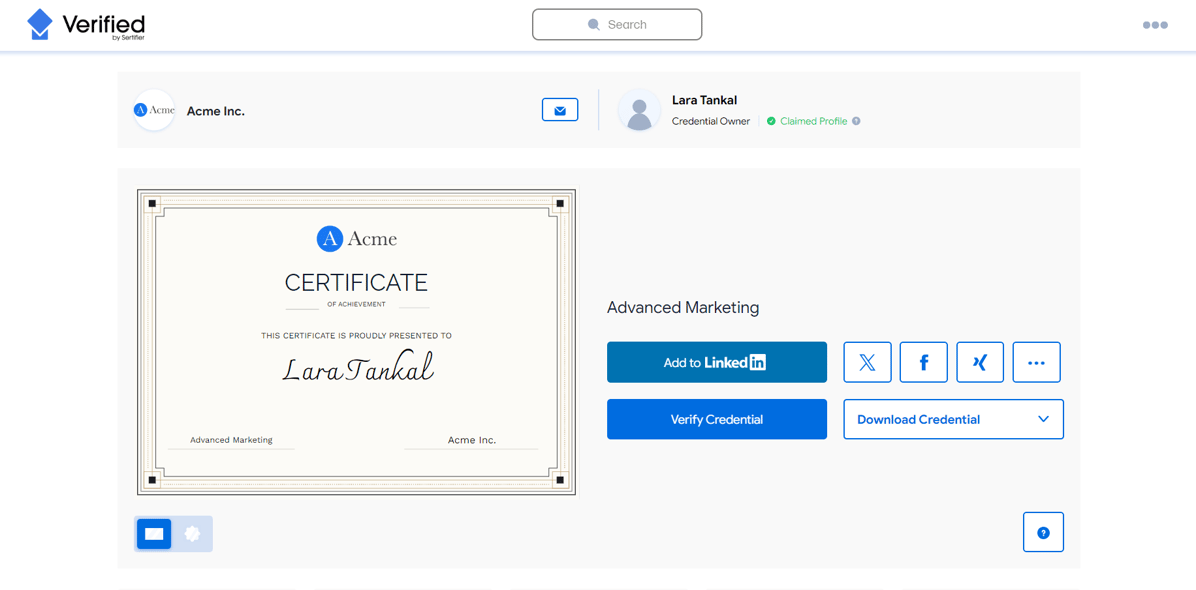Viewport: 1196px width, 590px height.
Task: Click the Verify Credential button
Action: pyautogui.click(x=716, y=419)
